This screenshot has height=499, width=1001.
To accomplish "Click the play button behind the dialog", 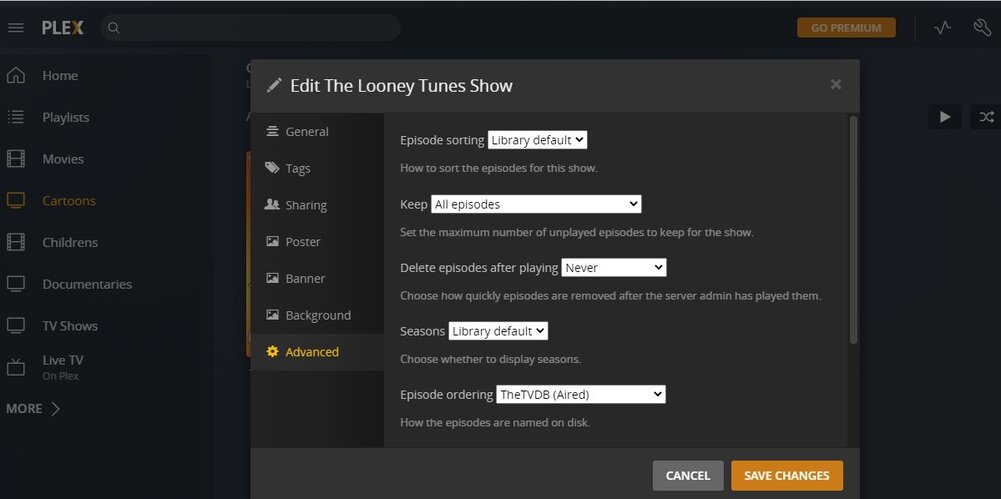I will [945, 117].
